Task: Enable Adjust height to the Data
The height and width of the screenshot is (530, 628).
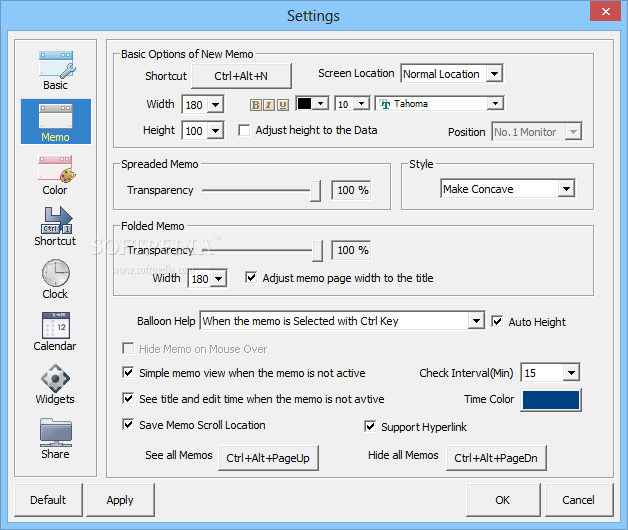Action: (x=244, y=130)
